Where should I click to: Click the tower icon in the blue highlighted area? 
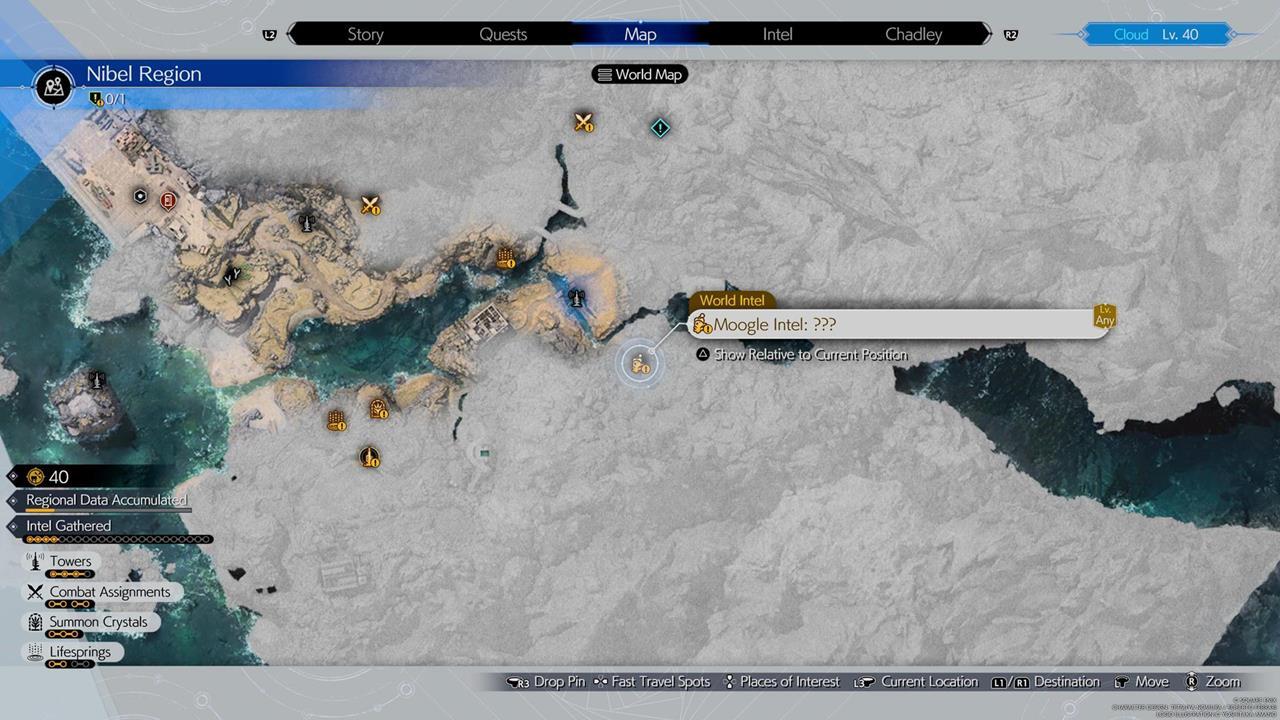pyautogui.click(x=576, y=296)
